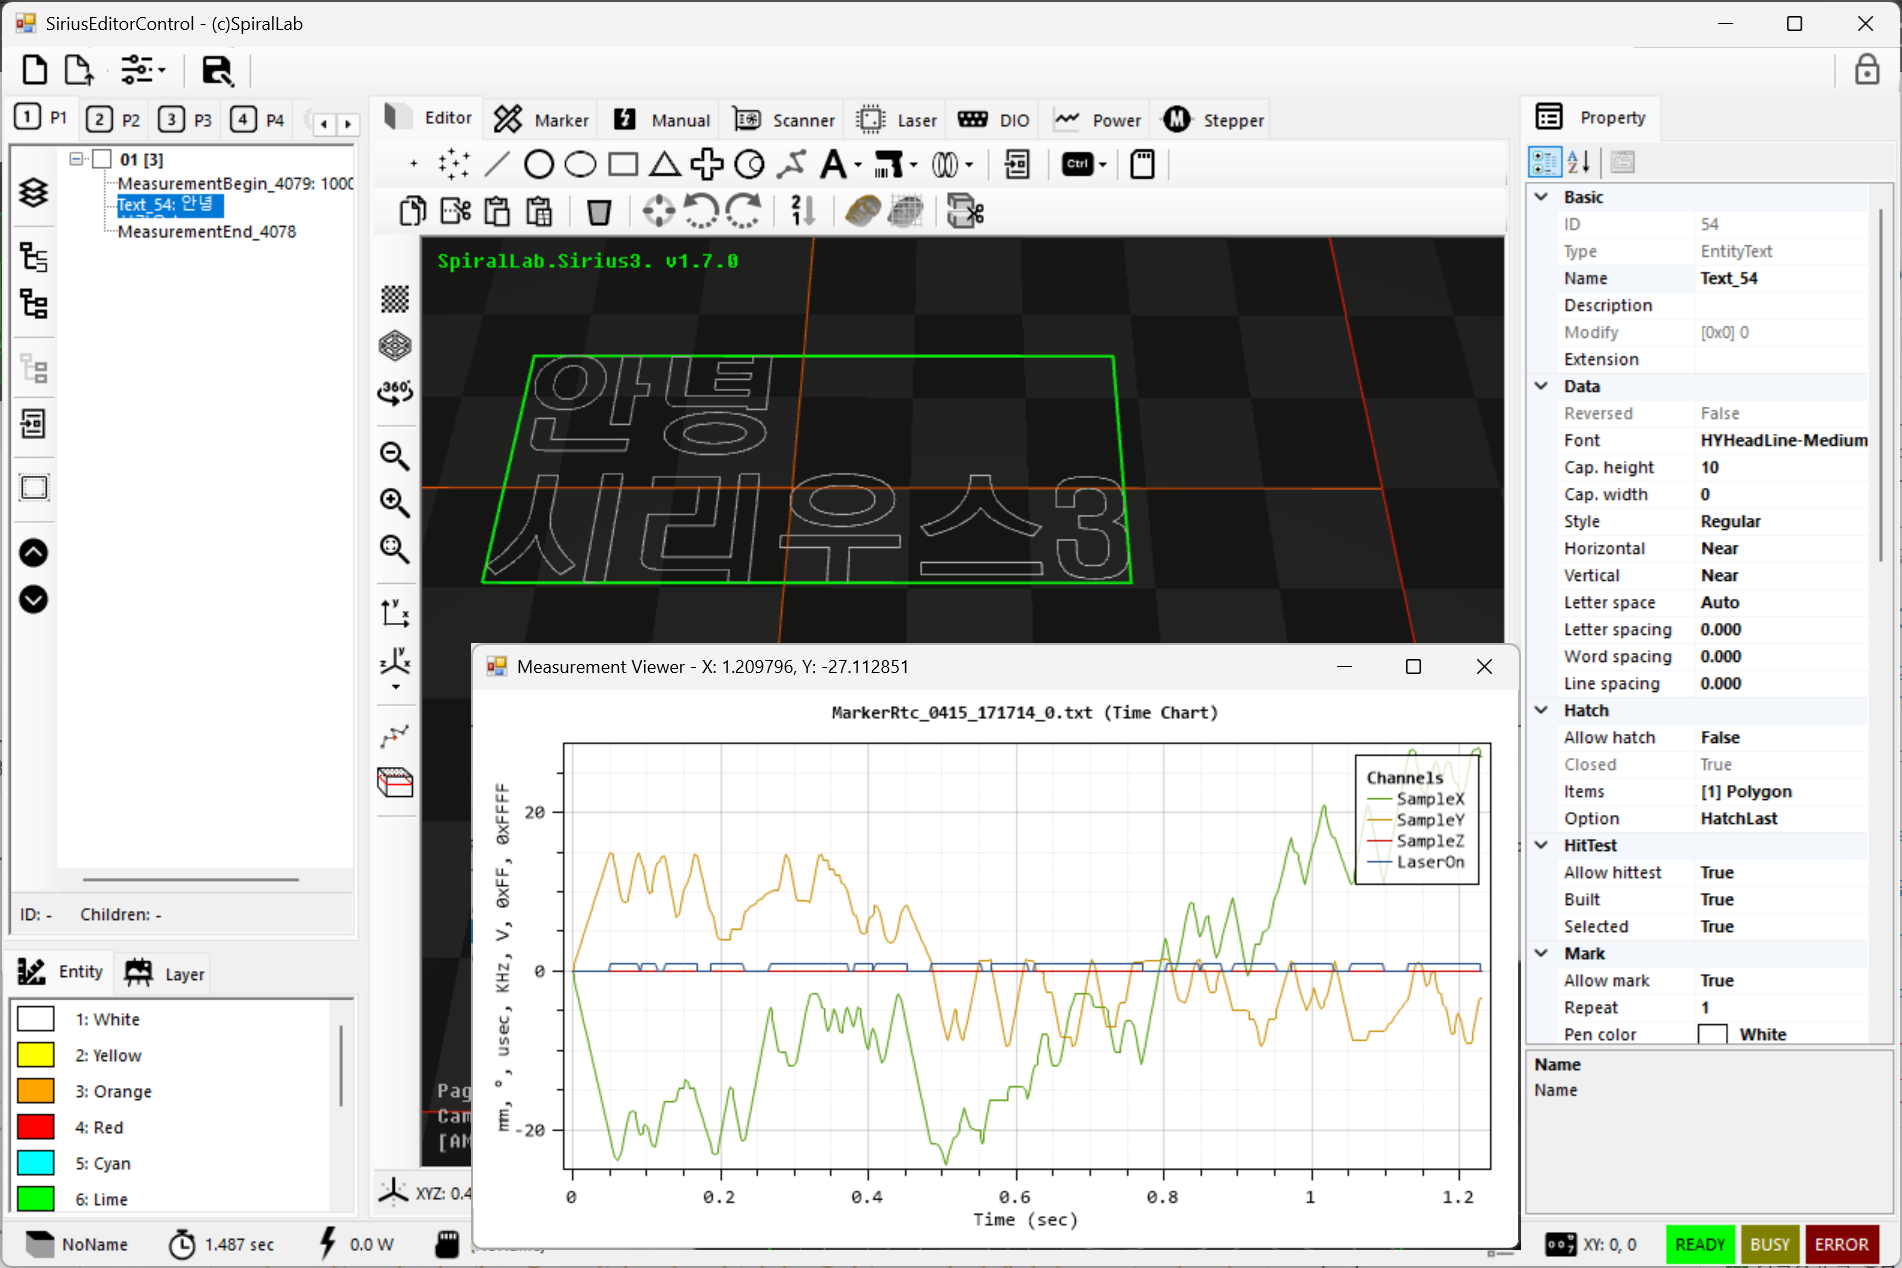The image size is (1902, 1268).
Task: Switch to categorized property view
Action: 1544,162
